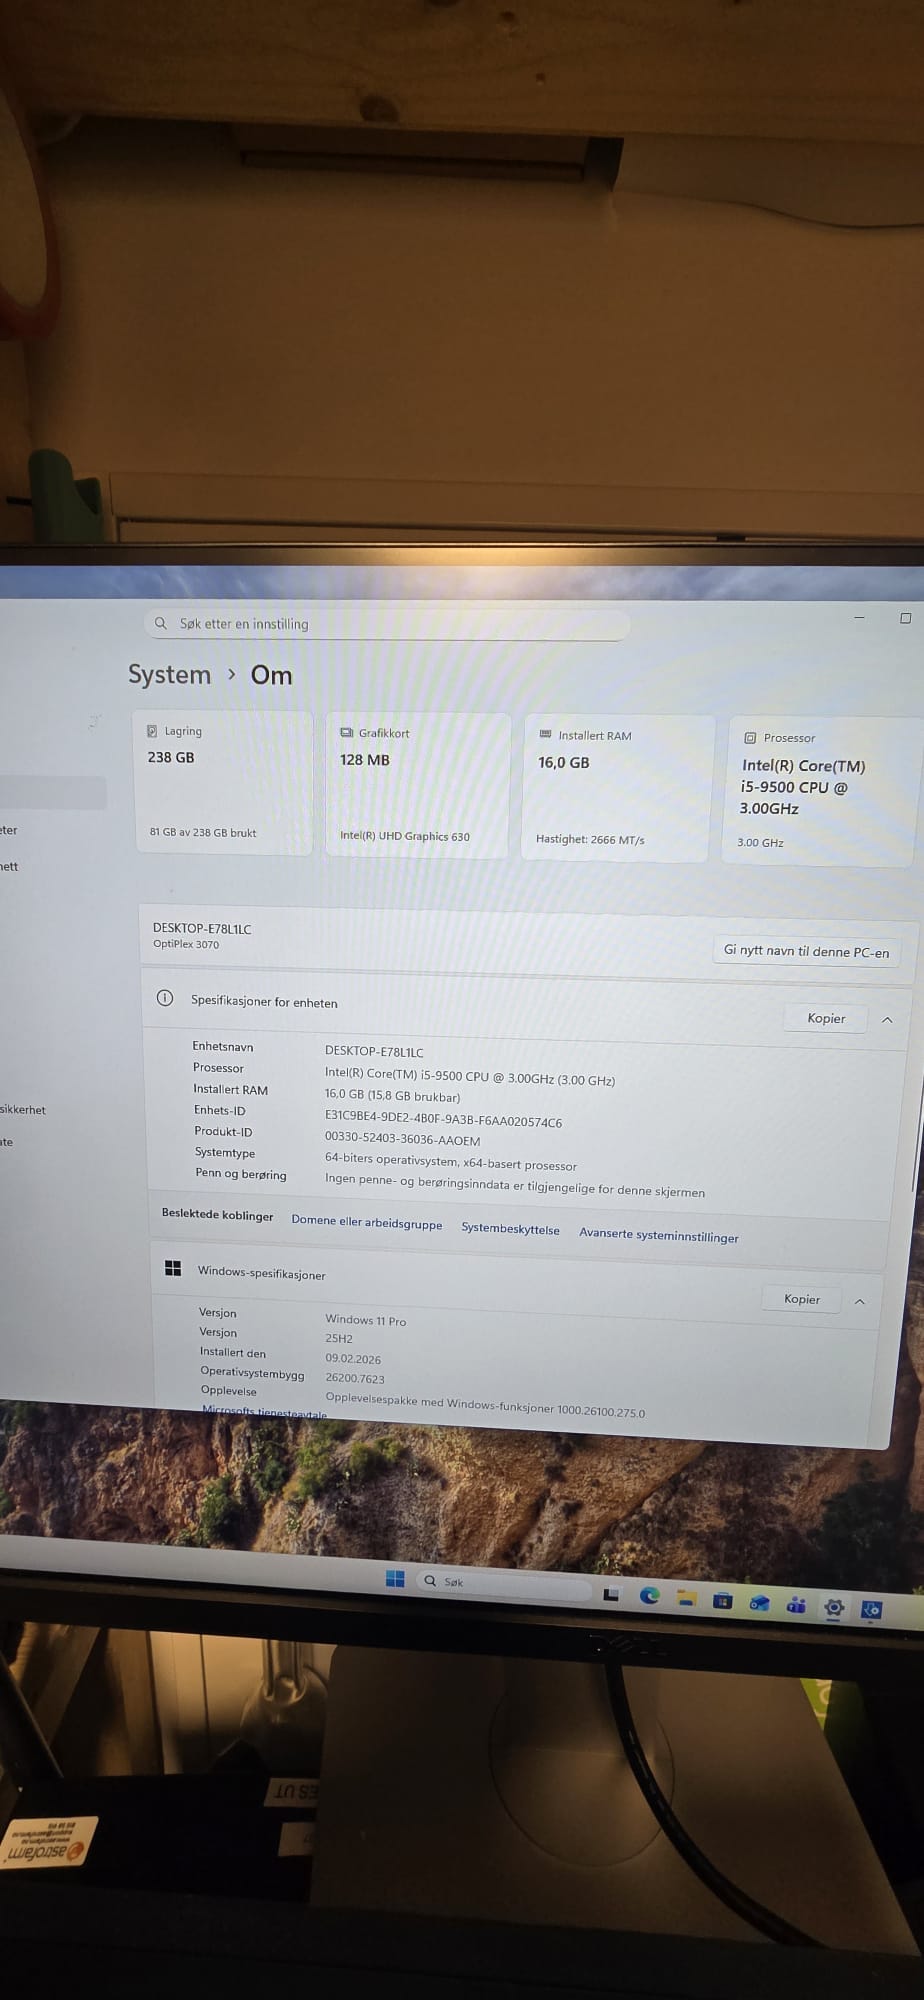Select the Windows 11 Pro version text

(366, 1320)
